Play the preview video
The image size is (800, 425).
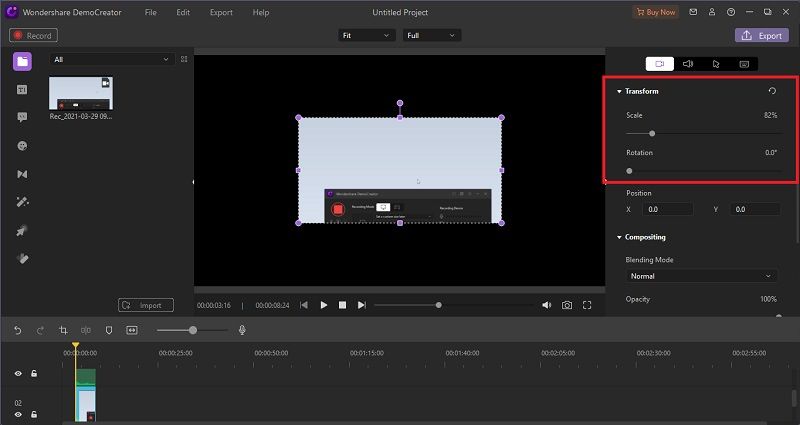(x=323, y=305)
